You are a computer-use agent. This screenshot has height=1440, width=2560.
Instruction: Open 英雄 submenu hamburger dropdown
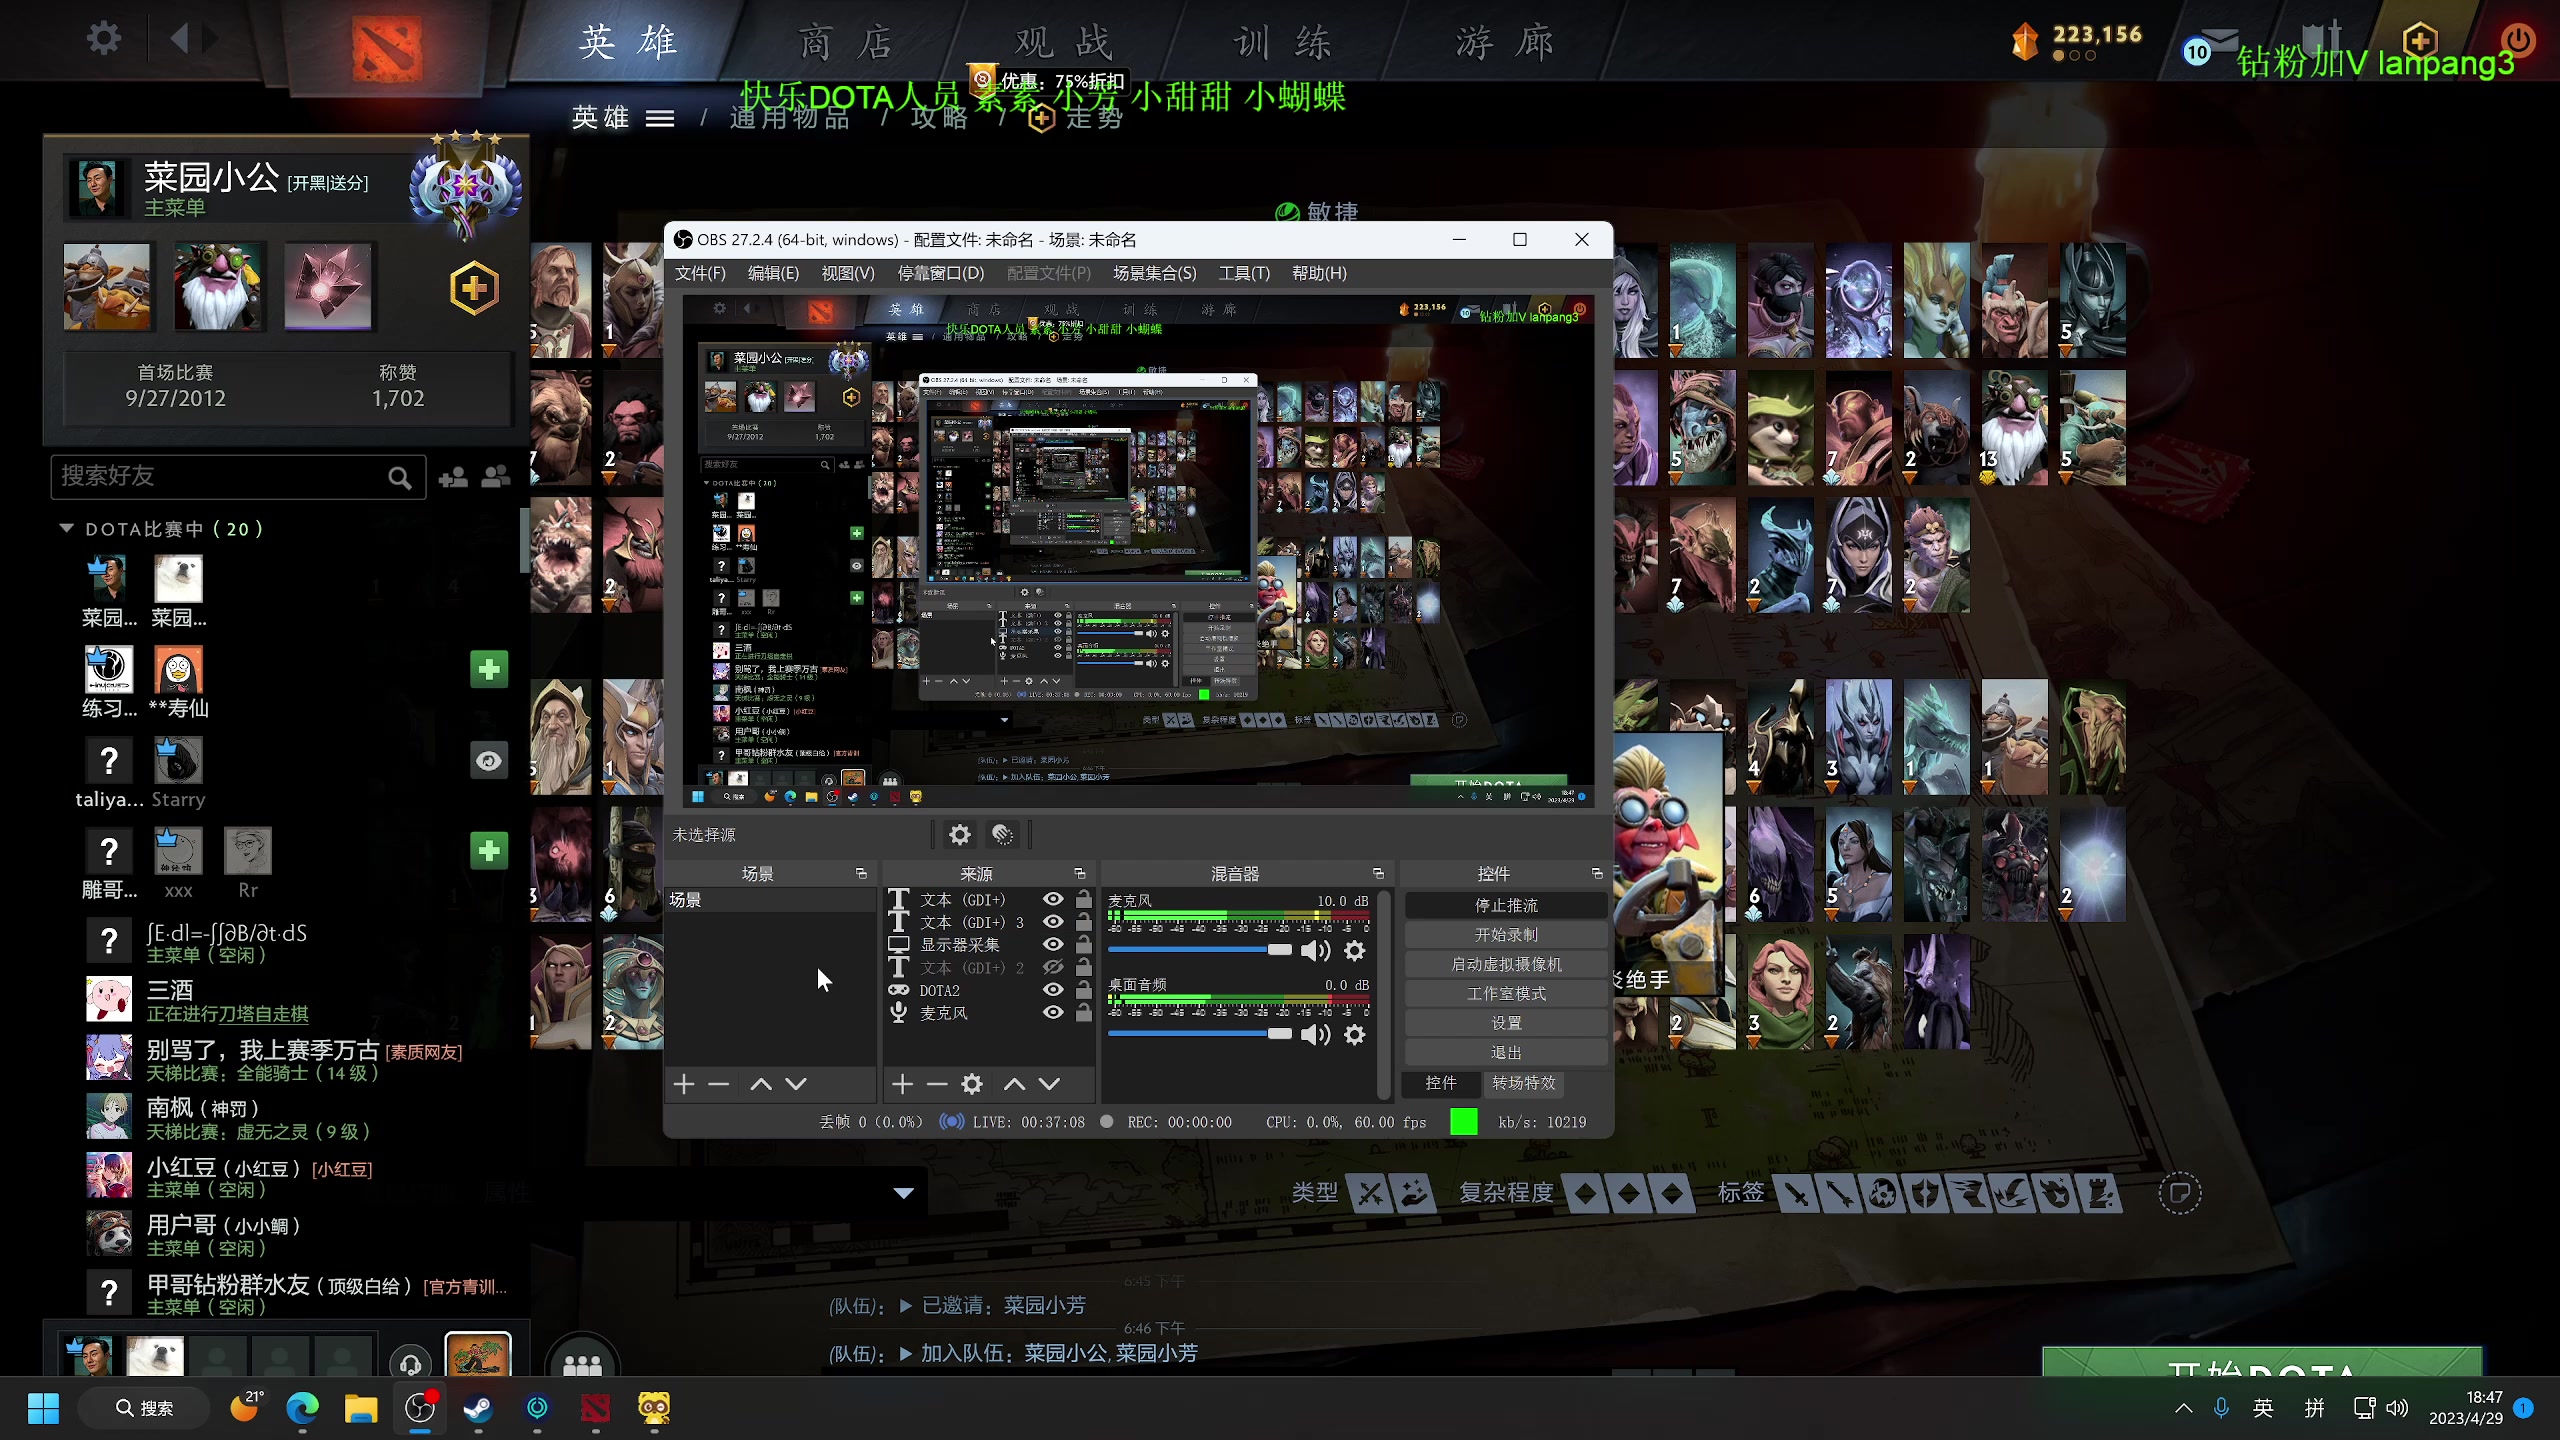[659, 119]
